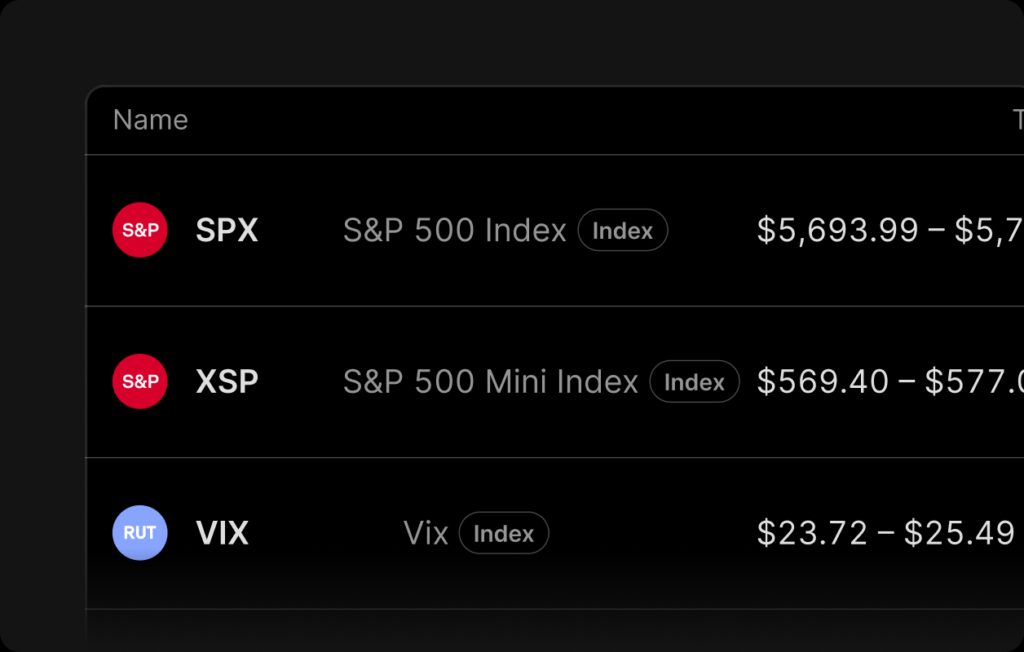Click the blue RUT icon beside VIX
The image size is (1024, 652).
140,533
